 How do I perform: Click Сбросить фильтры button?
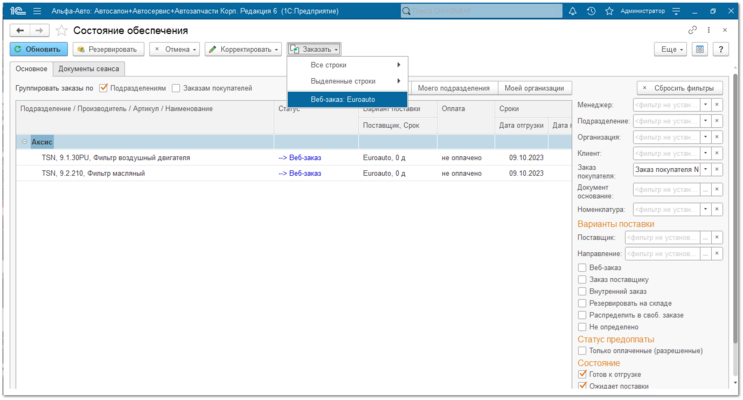[x=680, y=88]
